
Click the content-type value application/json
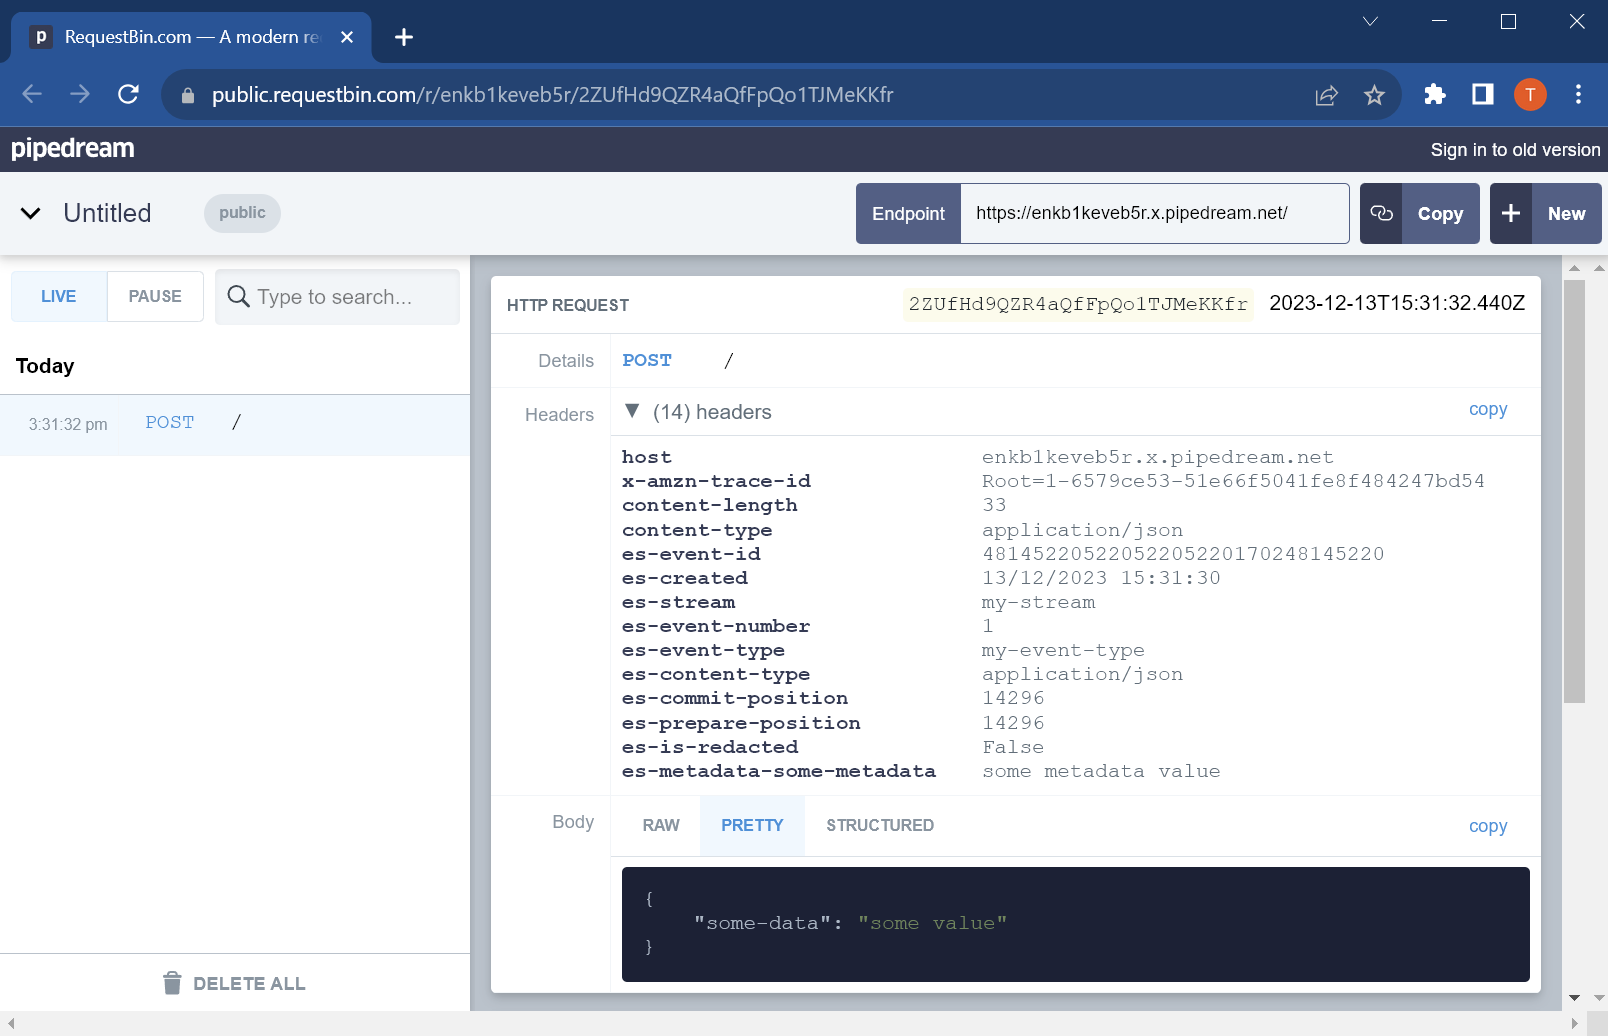[1082, 530]
